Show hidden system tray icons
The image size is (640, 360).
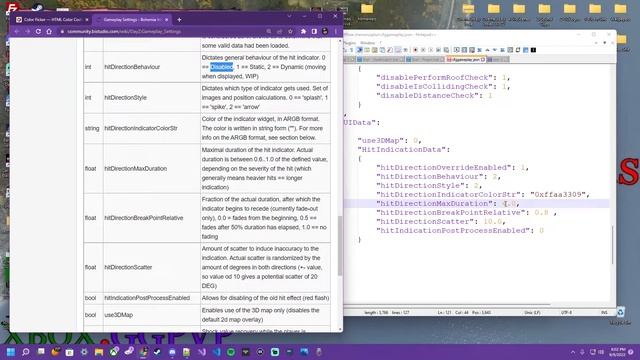[x=573, y=352]
